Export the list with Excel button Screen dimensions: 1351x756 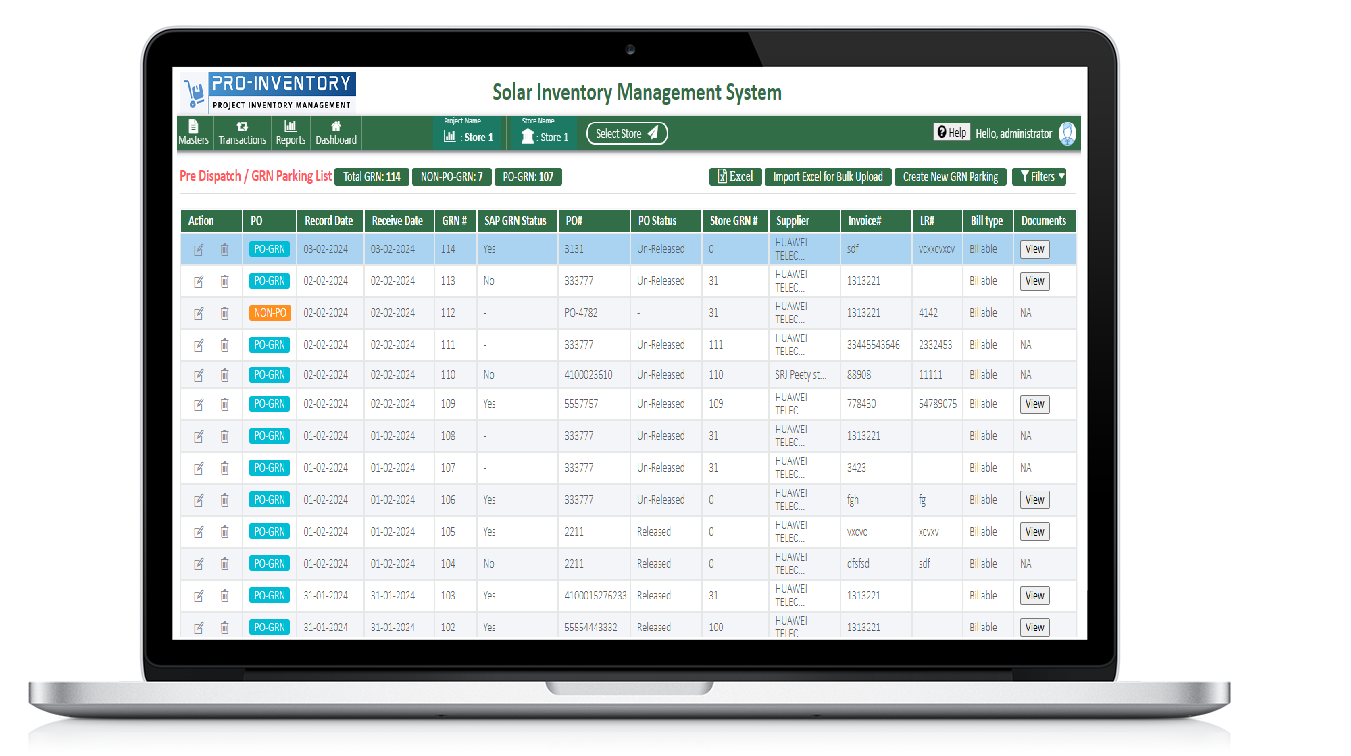[x=735, y=177]
